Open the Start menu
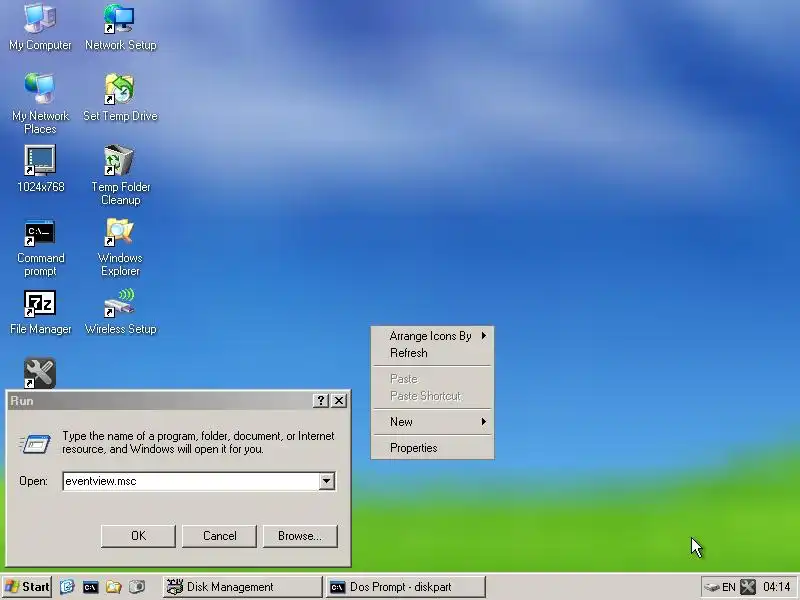Viewport: 800px width, 600px height. tap(27, 587)
